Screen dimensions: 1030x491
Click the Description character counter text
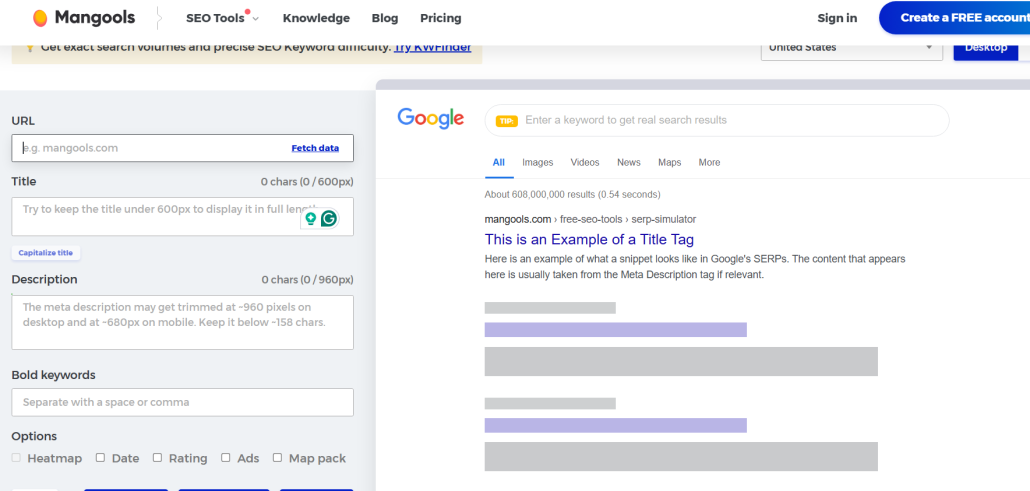point(307,280)
